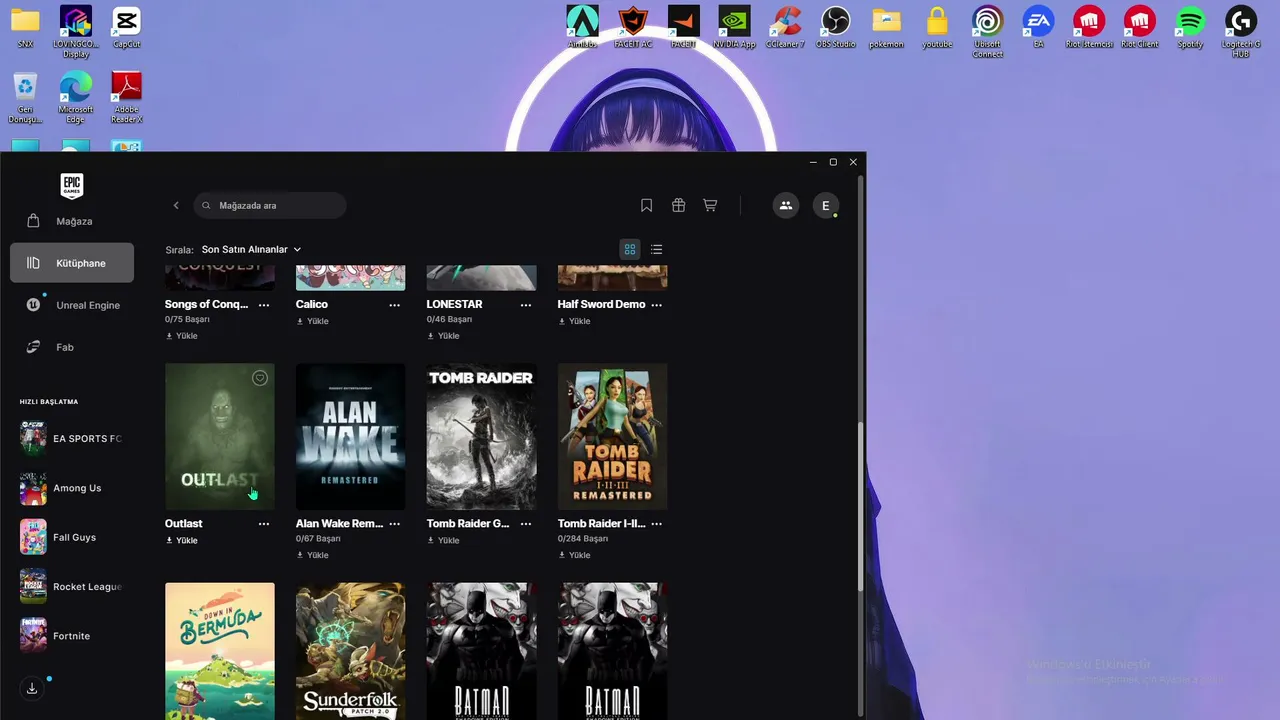Select the pokemon folder on desktop

click(886, 27)
